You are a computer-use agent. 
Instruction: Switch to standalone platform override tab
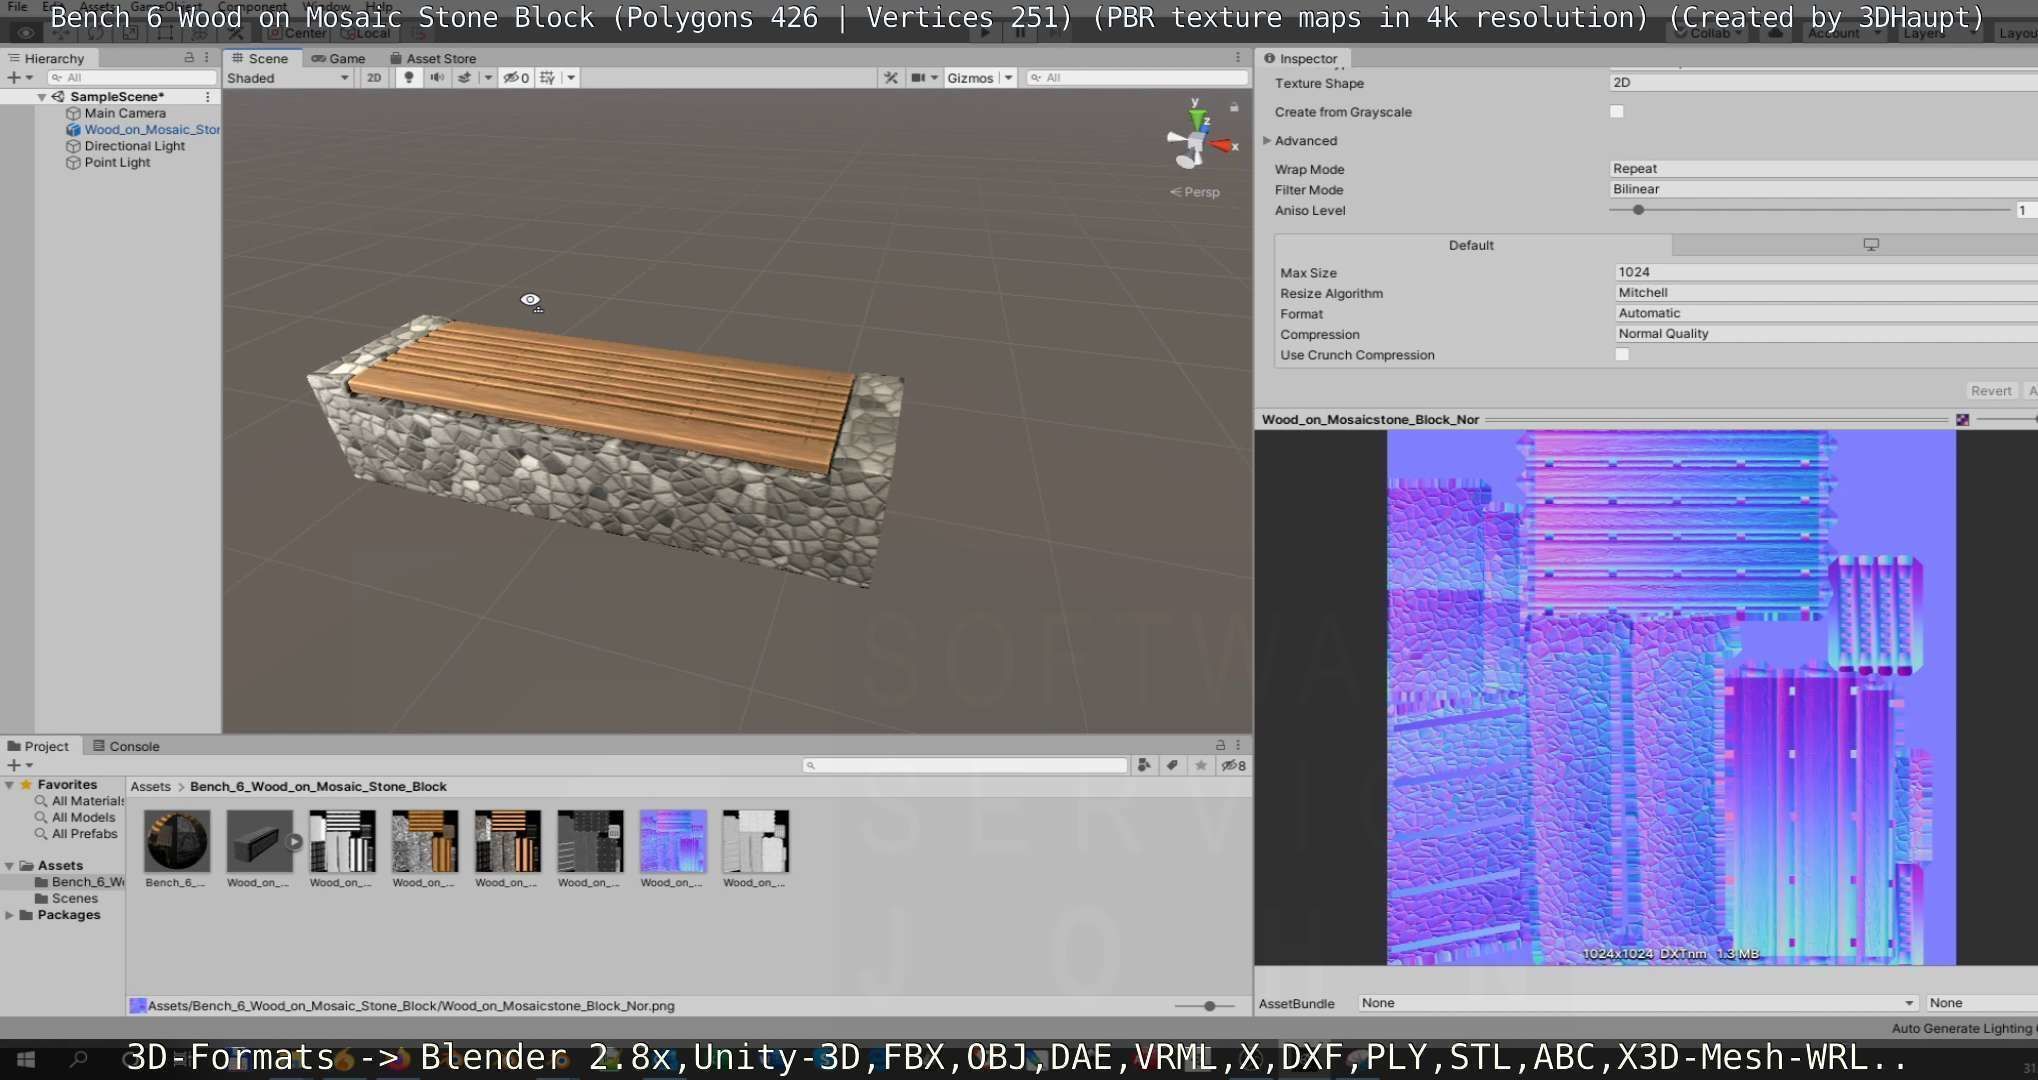(1871, 245)
